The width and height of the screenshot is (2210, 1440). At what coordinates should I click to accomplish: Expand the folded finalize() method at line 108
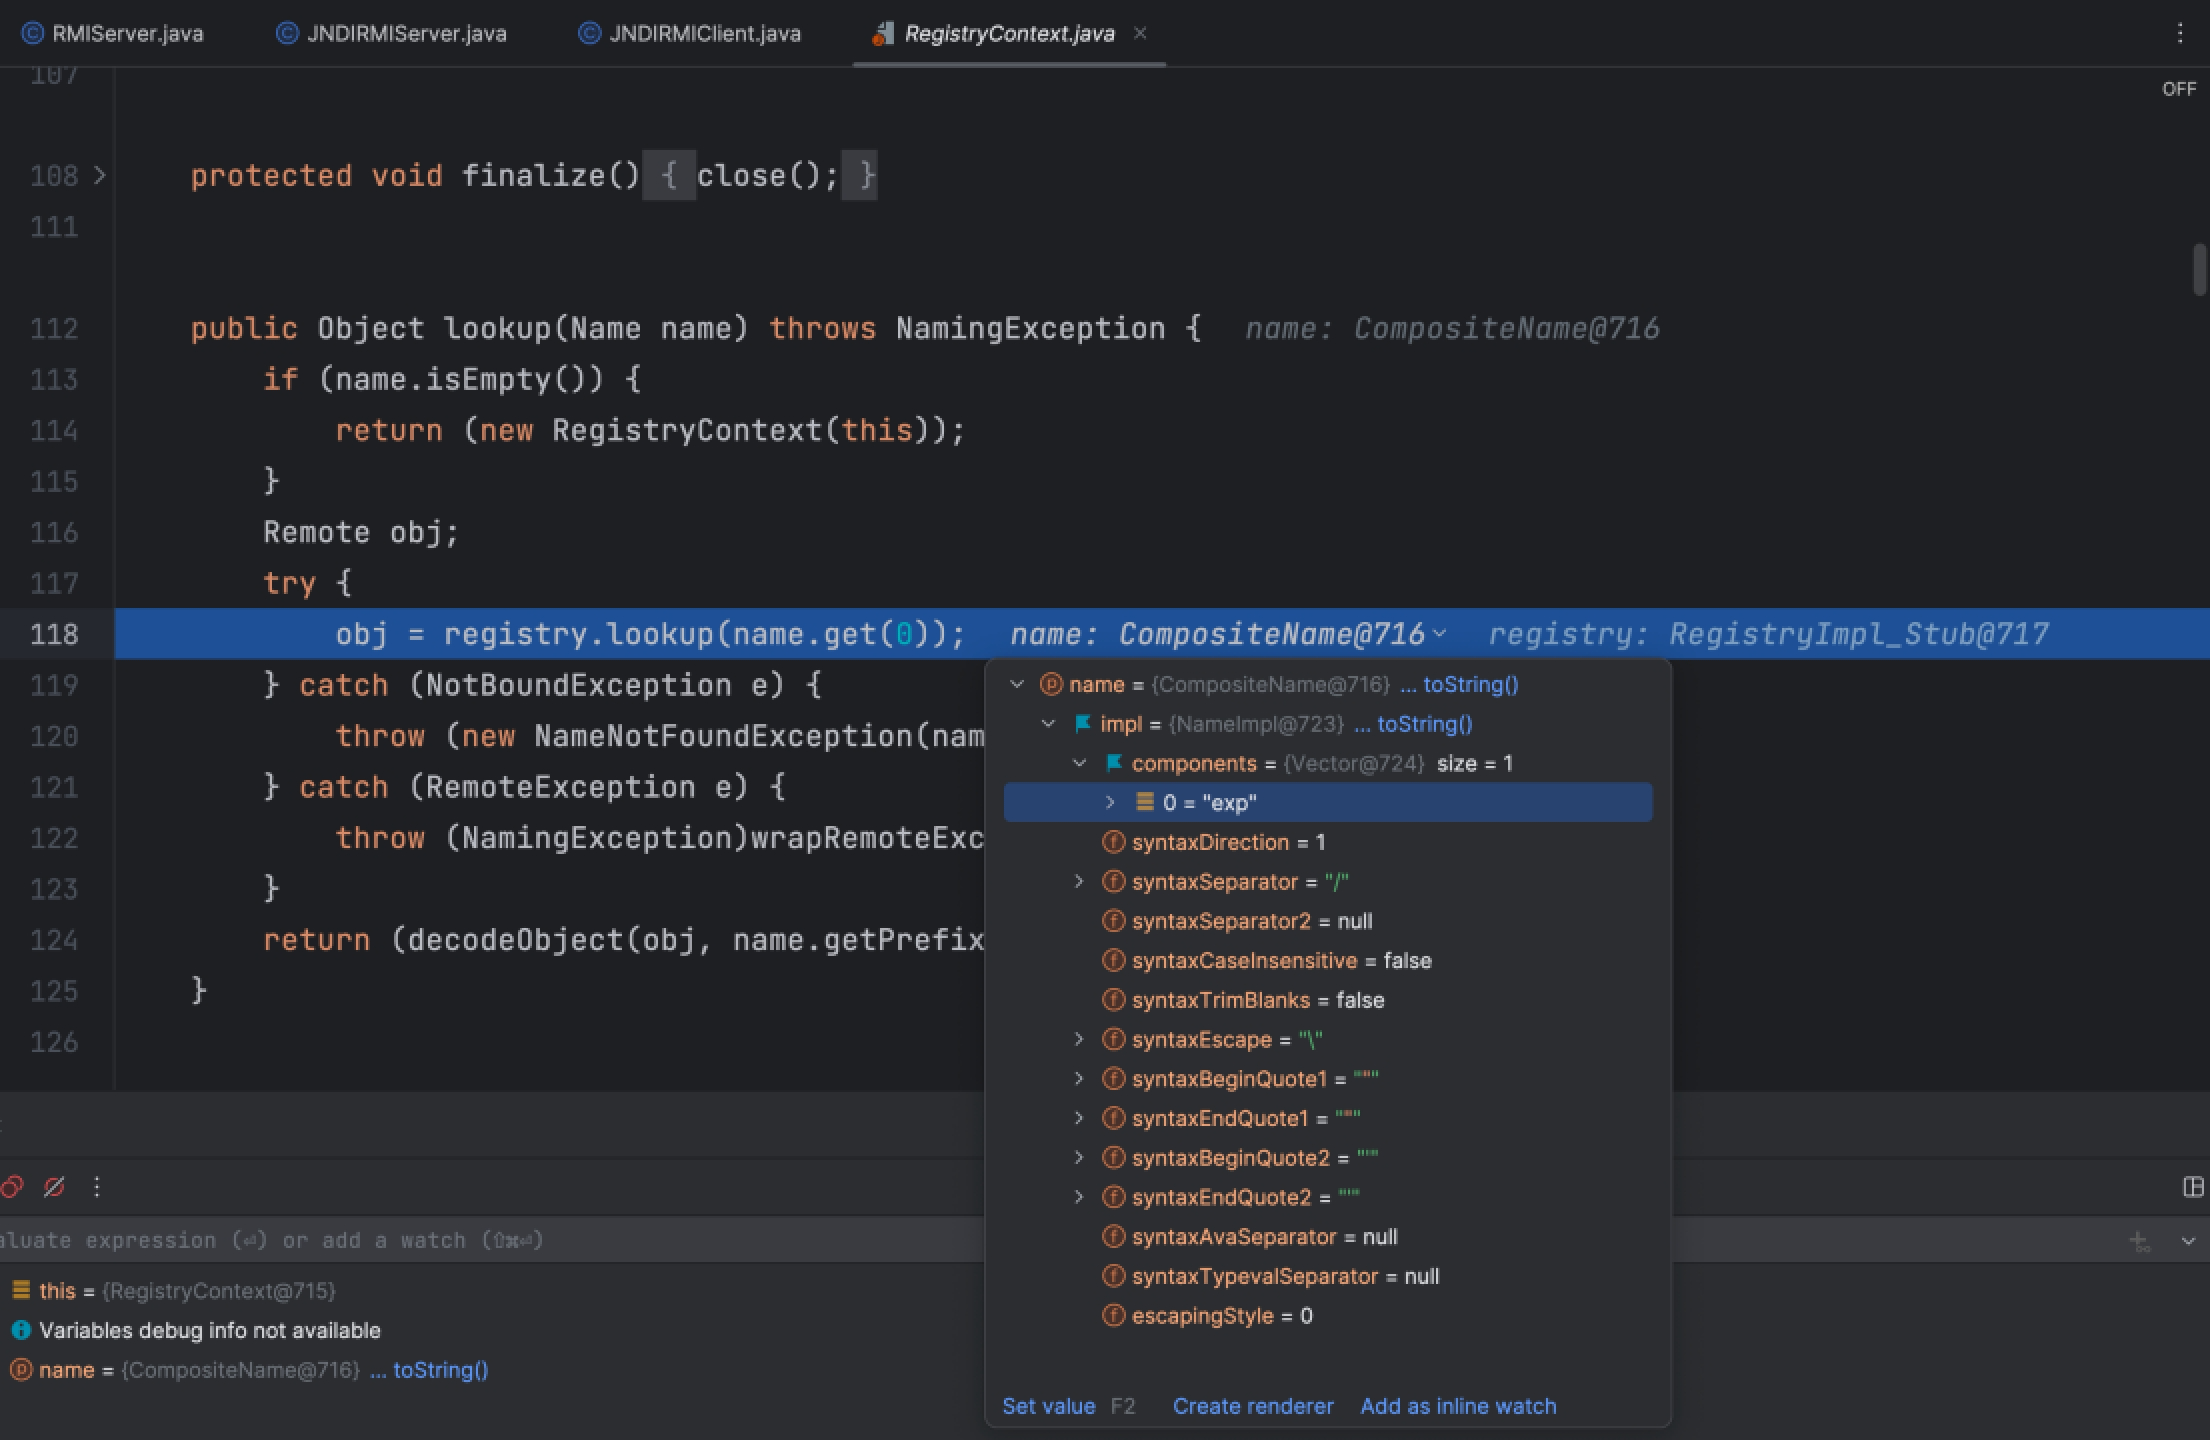99,175
